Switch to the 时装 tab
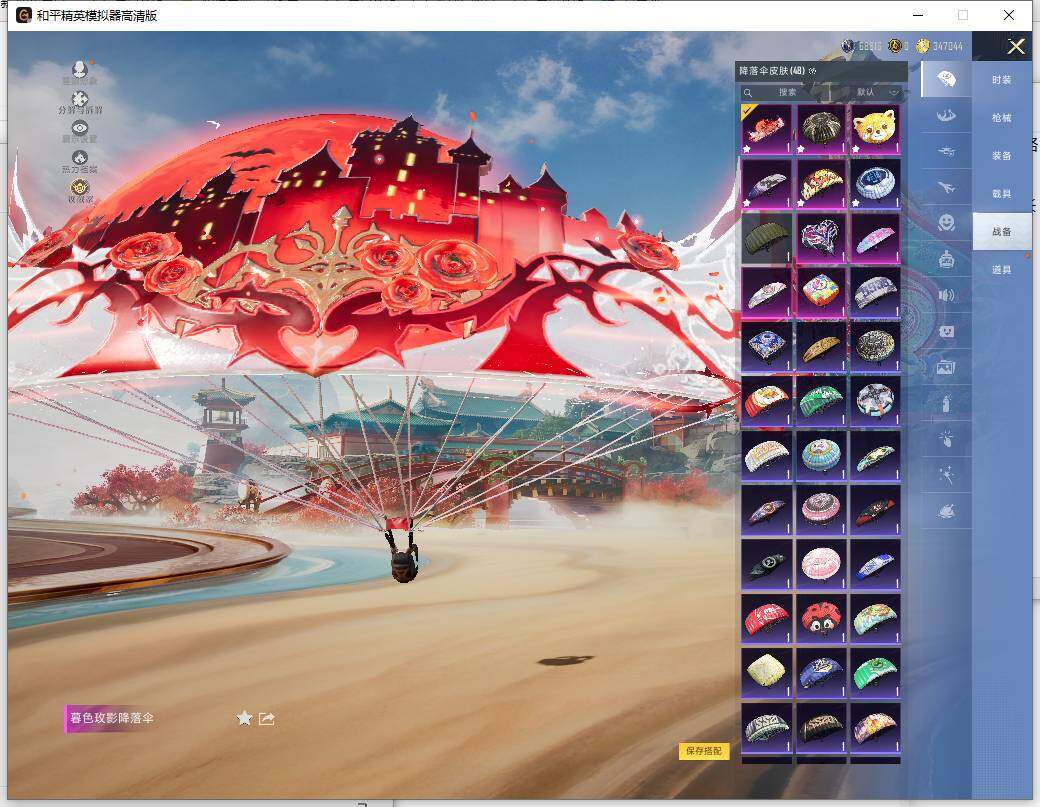Image resolution: width=1040 pixels, height=807 pixels. pos(1002,80)
